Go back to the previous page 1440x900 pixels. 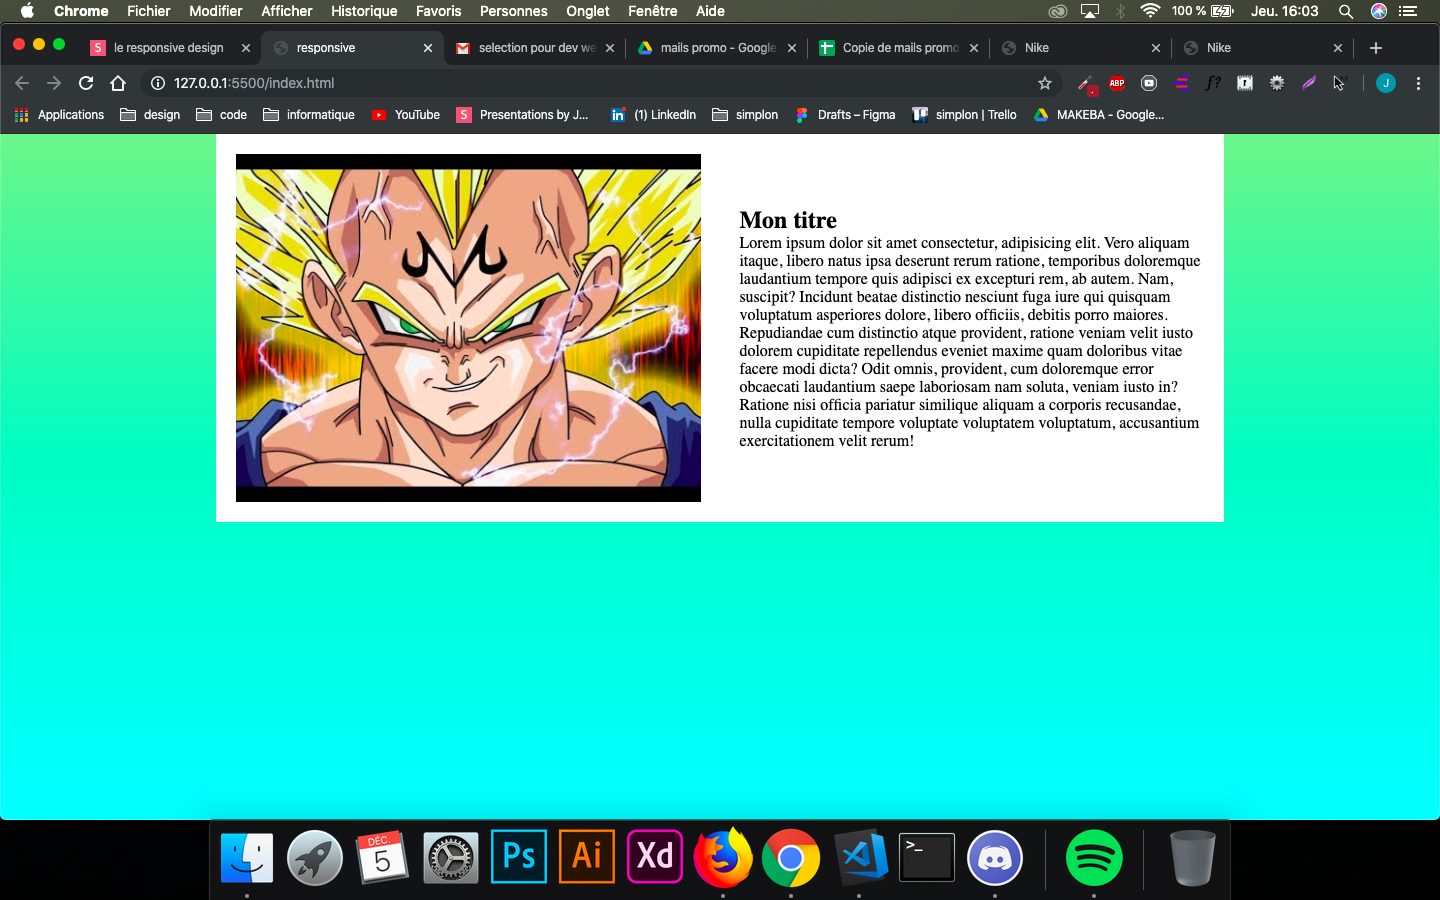coord(22,83)
